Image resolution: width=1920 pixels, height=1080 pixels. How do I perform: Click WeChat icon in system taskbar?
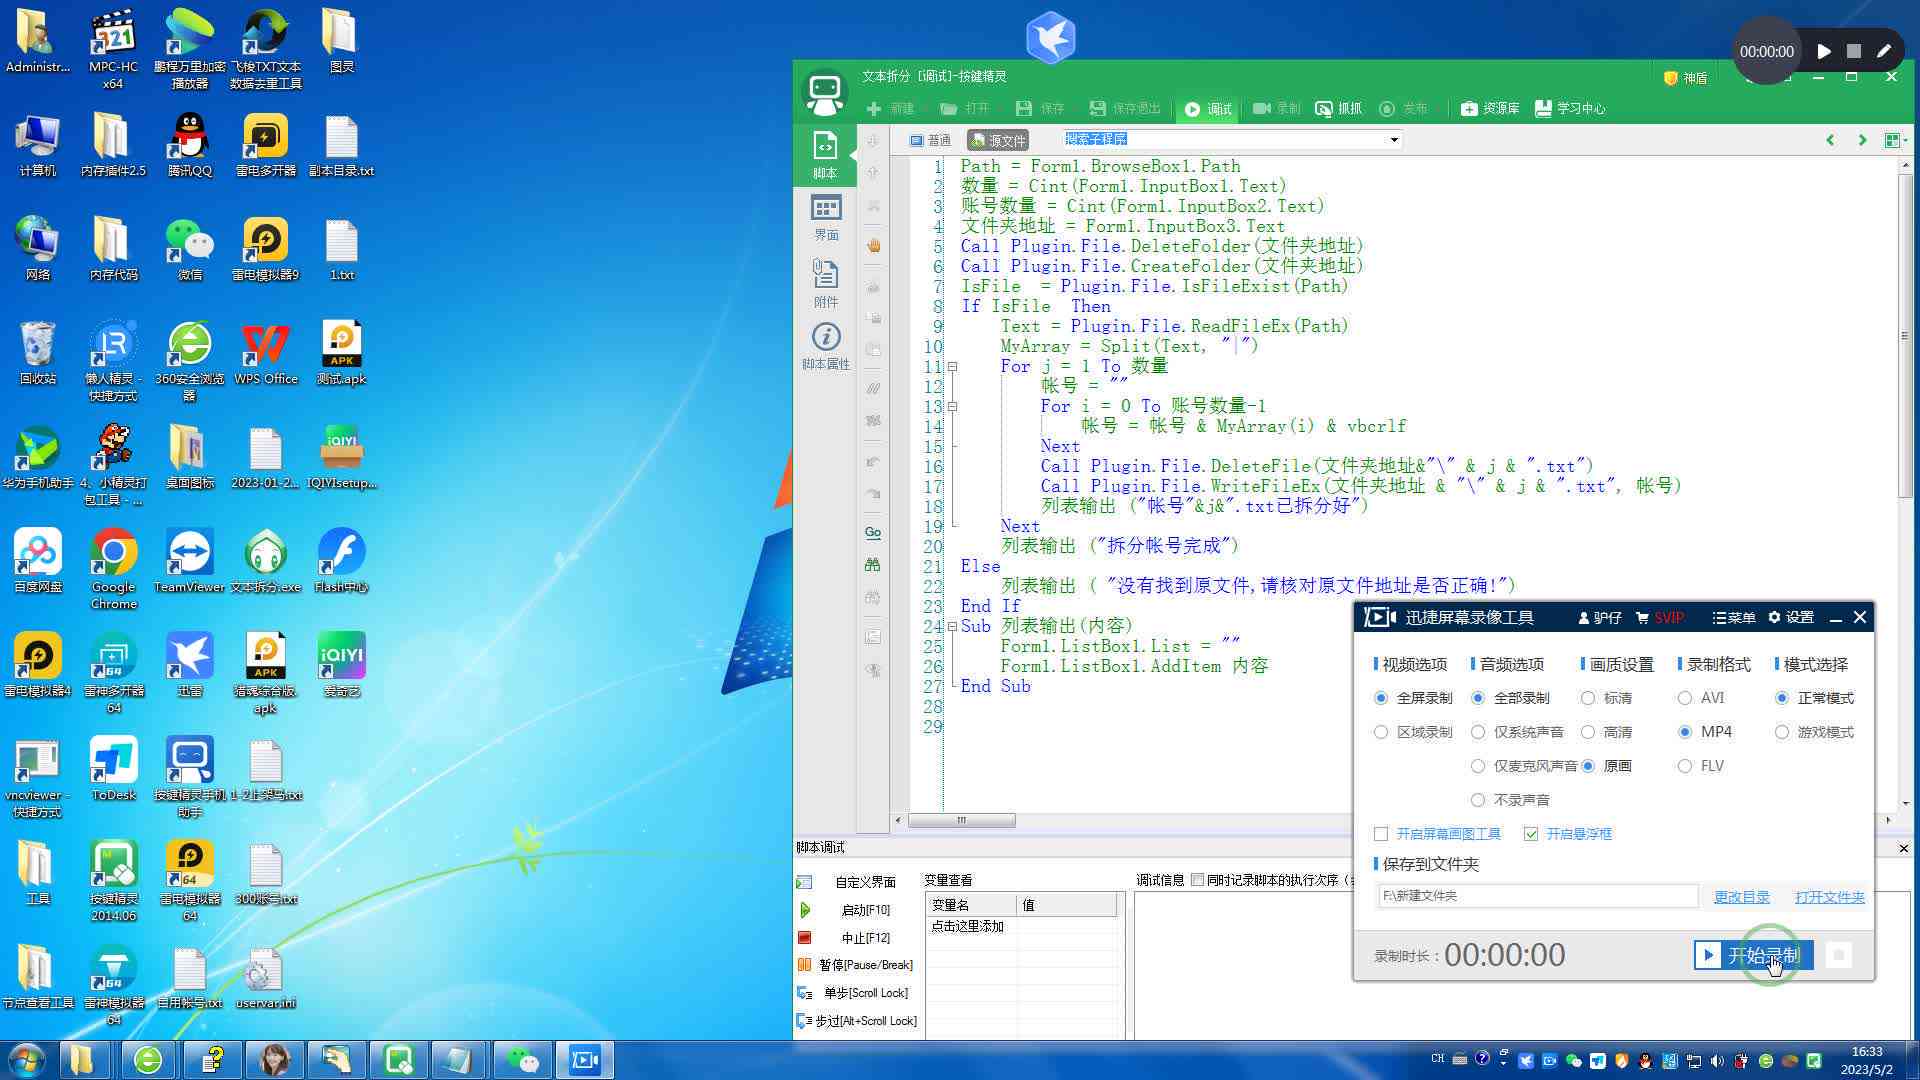click(x=1571, y=1059)
